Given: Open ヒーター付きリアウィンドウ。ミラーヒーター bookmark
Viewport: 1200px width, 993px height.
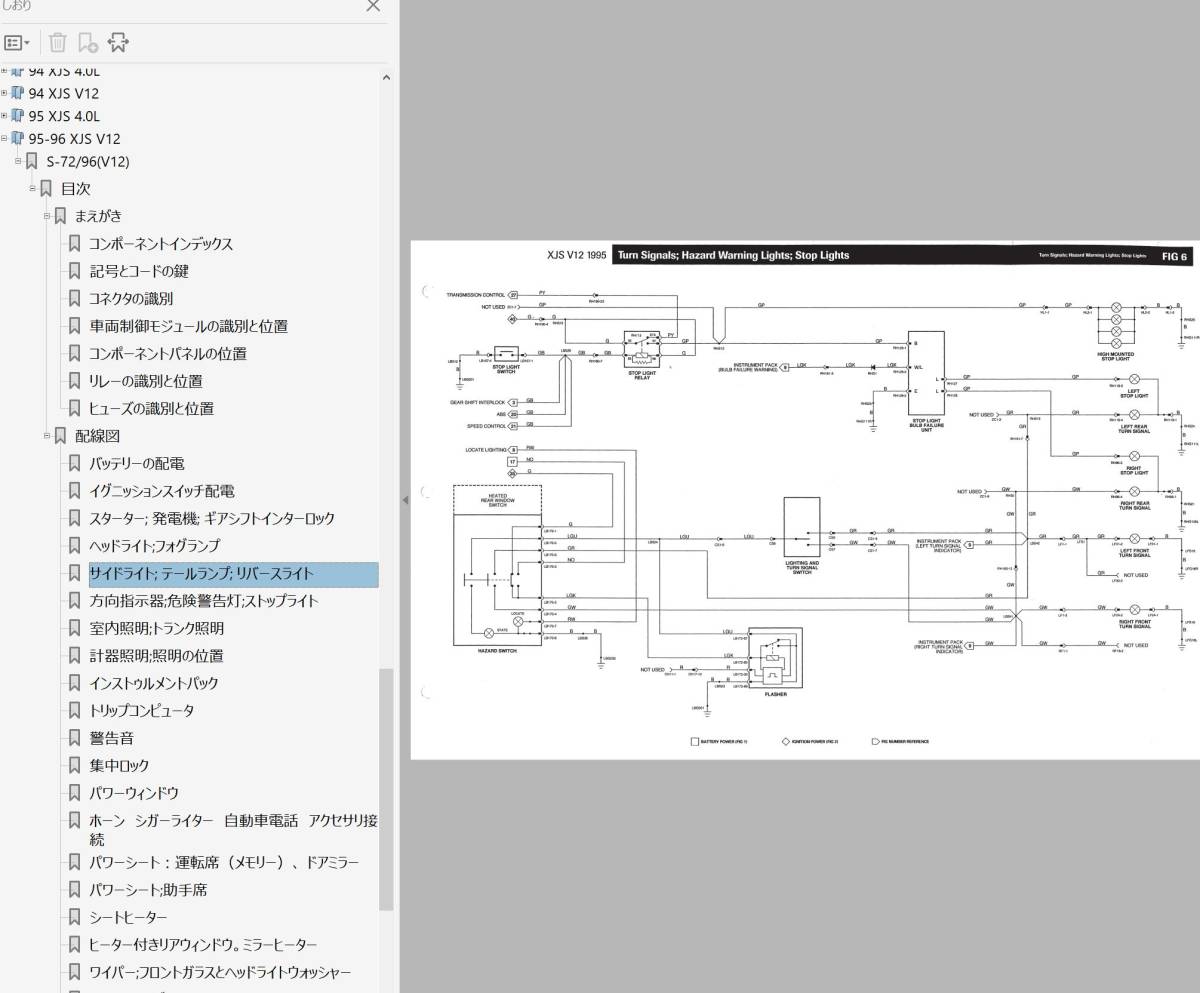Looking at the screenshot, I should coord(203,945).
